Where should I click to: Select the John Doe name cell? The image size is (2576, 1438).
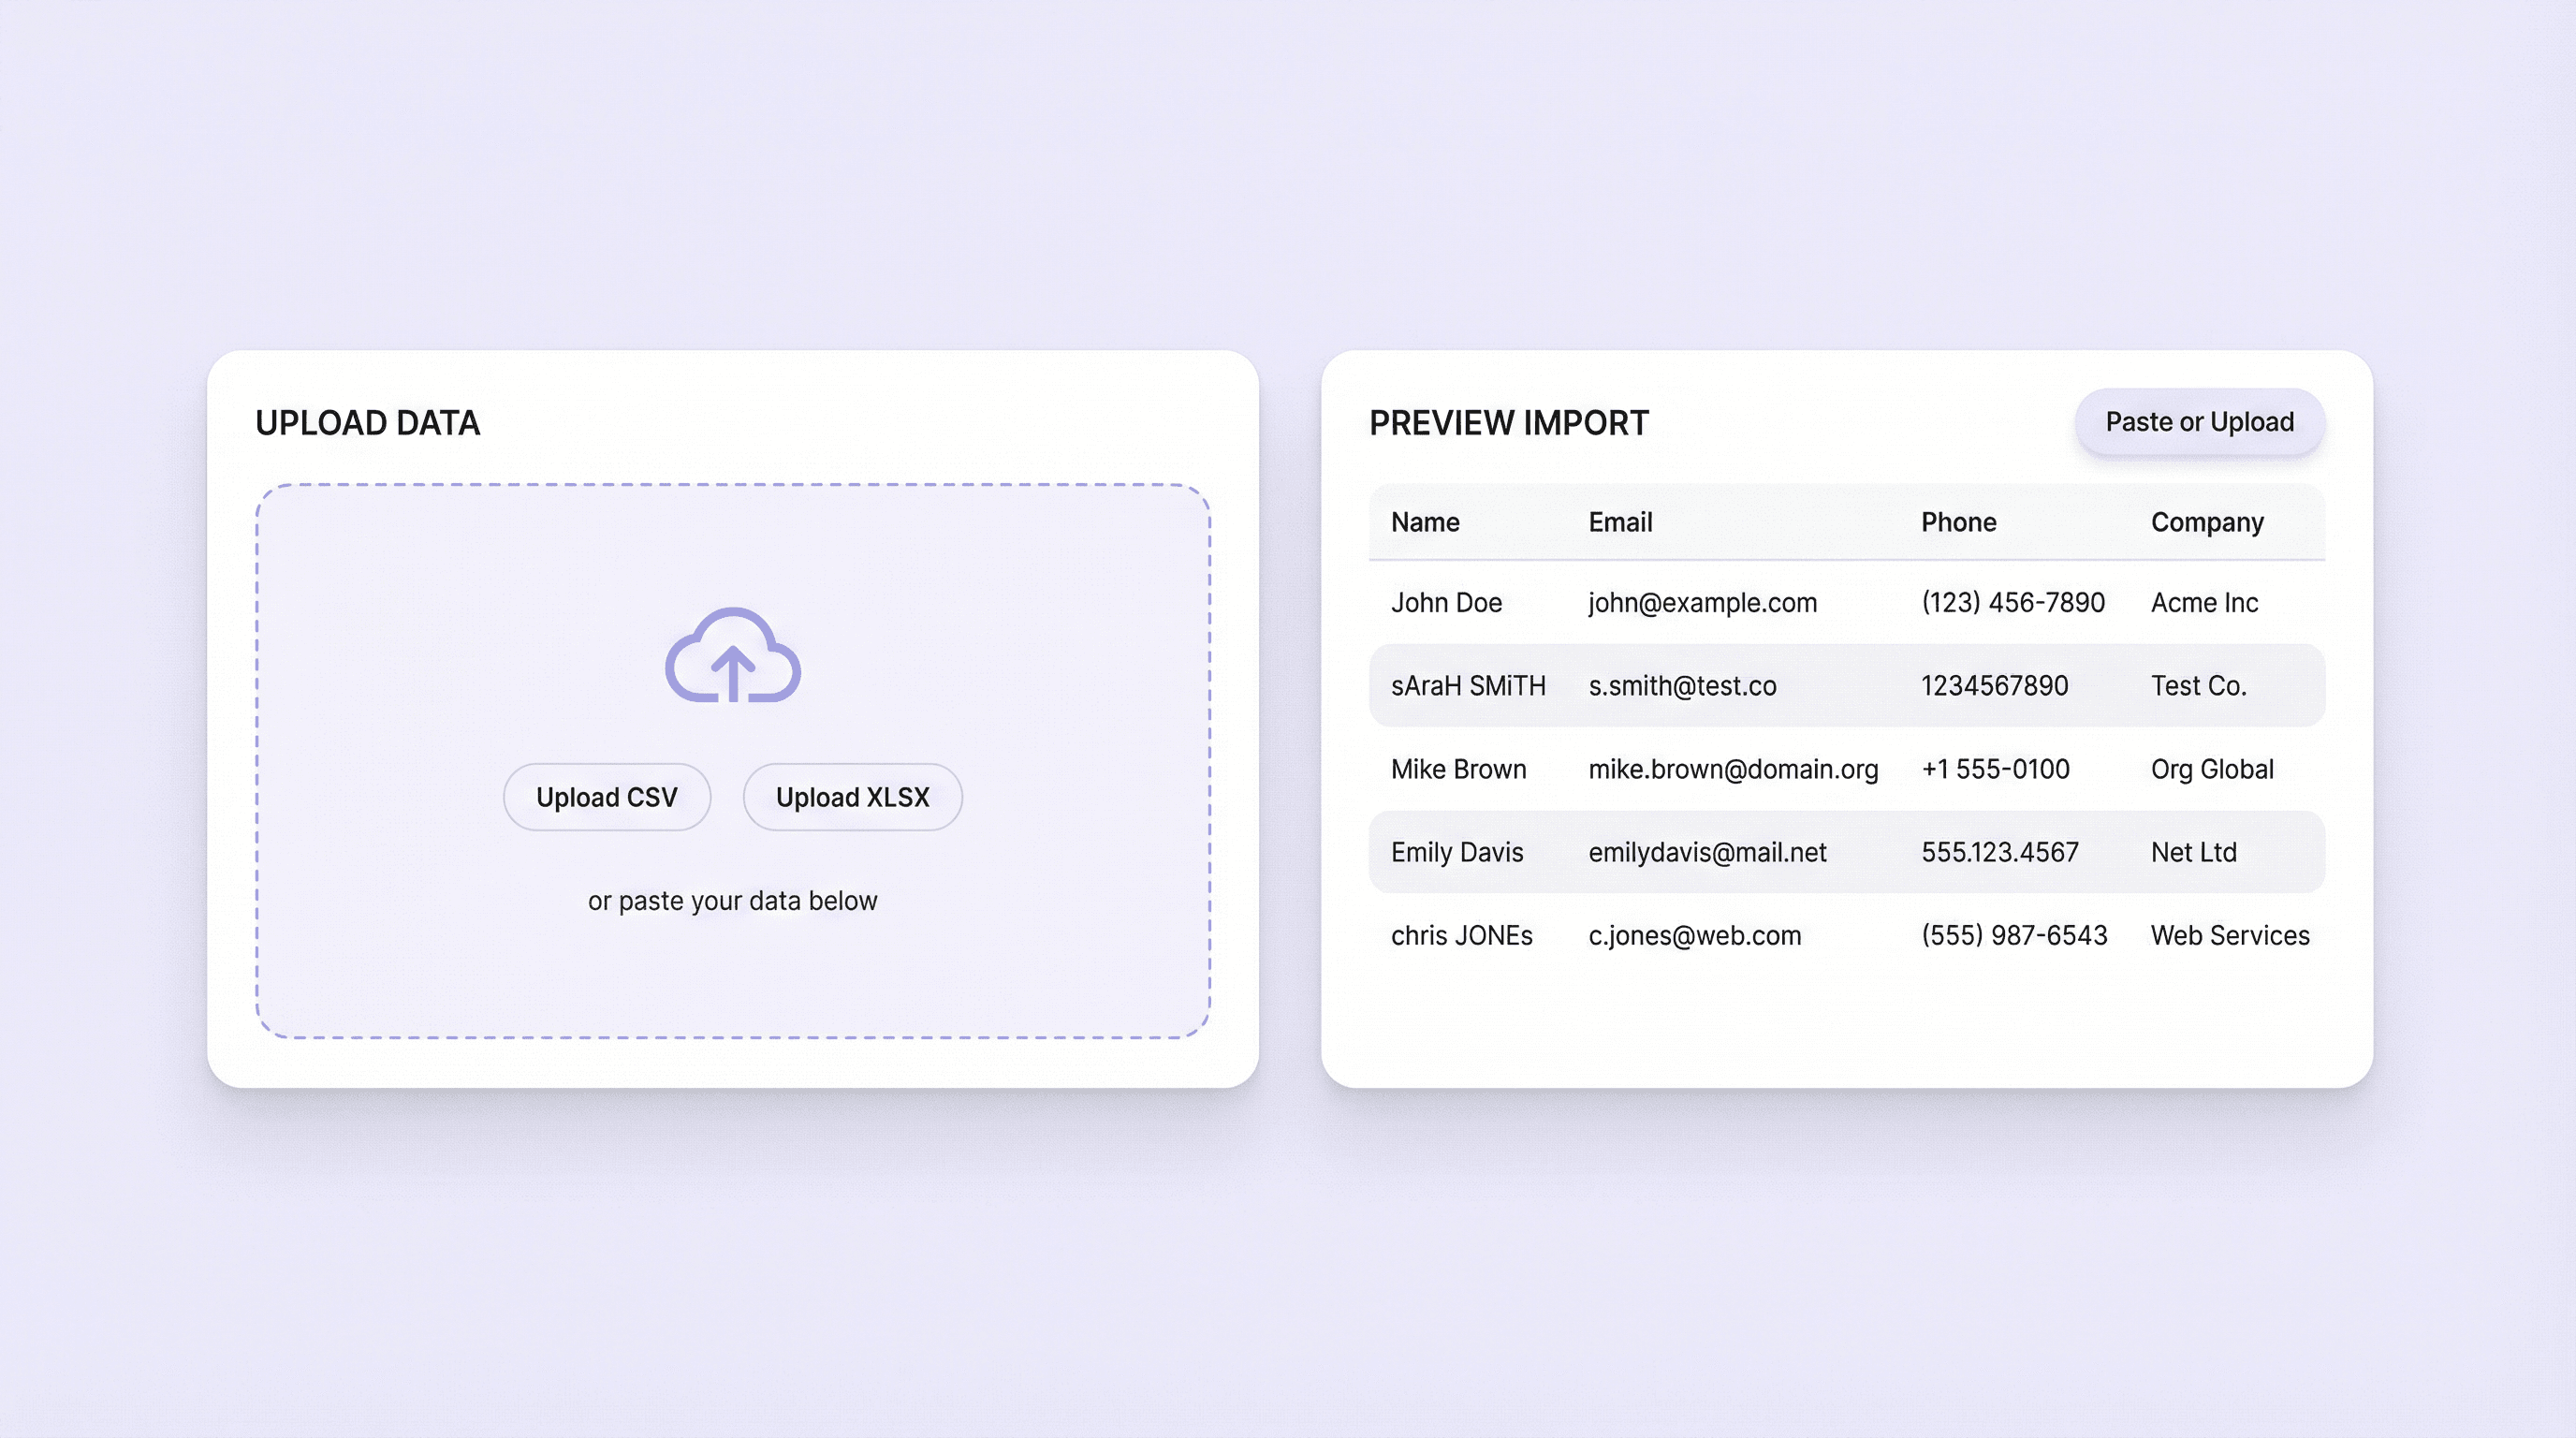[1446, 603]
